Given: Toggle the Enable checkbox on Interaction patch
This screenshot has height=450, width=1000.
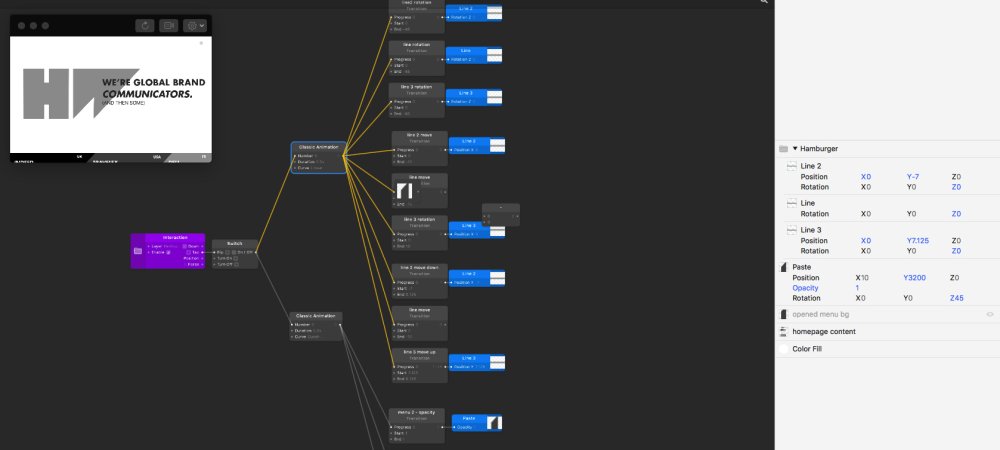Looking at the screenshot, I should coord(168,252).
